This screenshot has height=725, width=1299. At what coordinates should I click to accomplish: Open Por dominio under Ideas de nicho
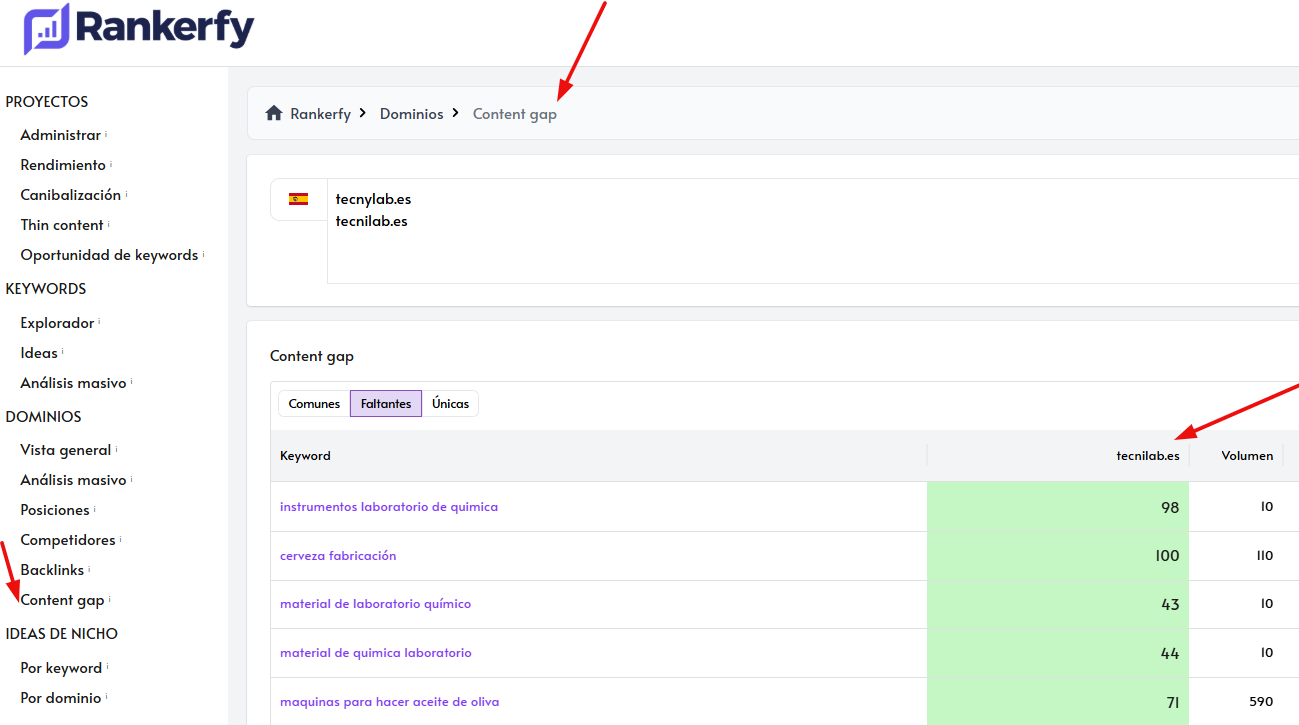[60, 698]
